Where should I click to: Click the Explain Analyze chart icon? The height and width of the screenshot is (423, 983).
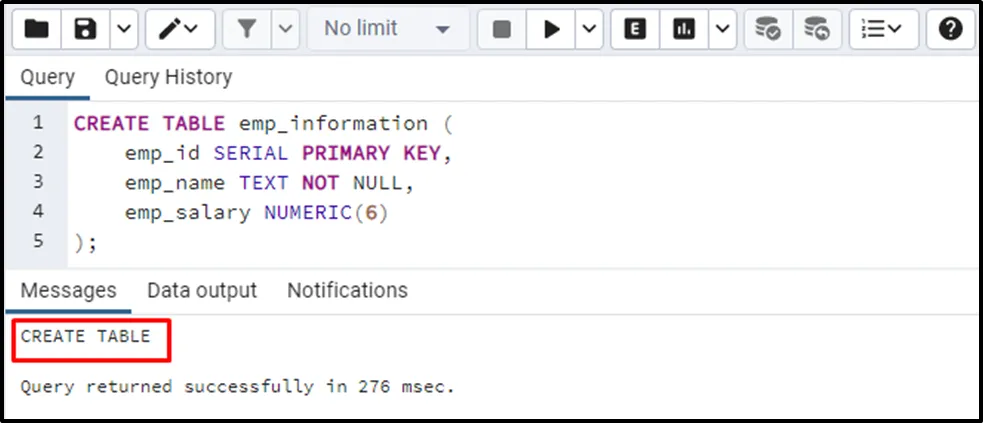point(684,30)
